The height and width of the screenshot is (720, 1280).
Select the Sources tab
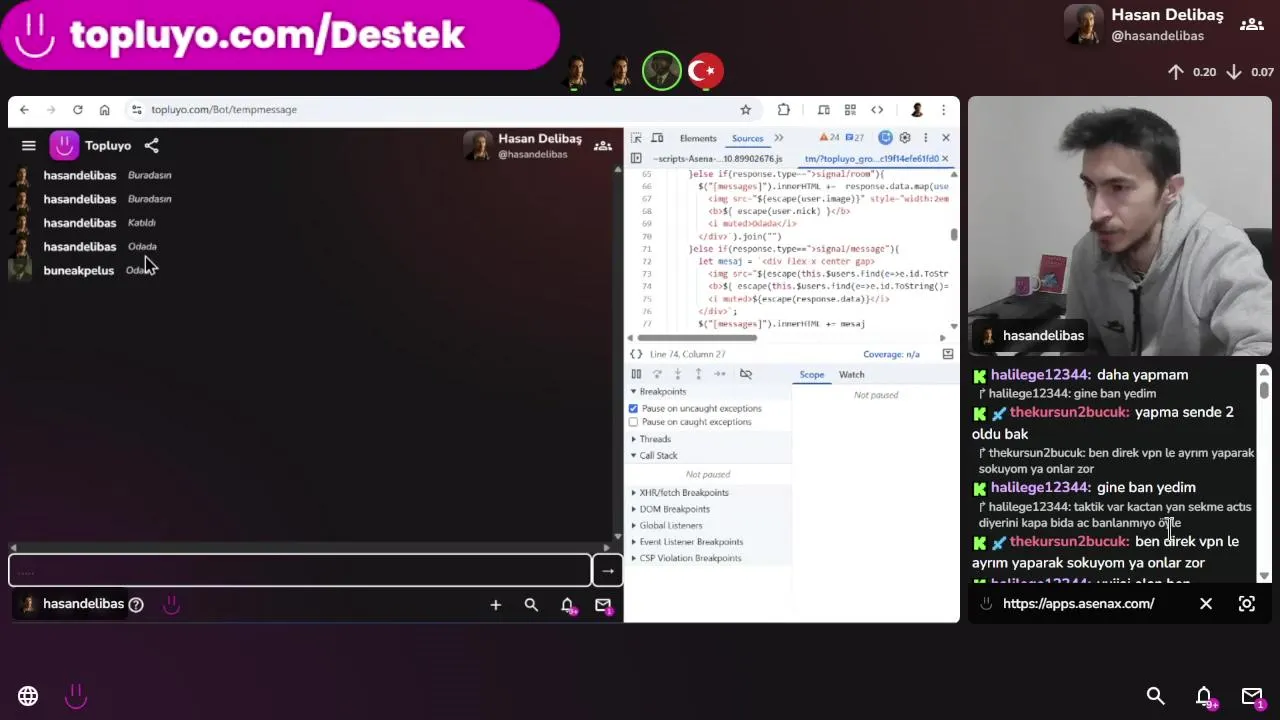[747, 138]
